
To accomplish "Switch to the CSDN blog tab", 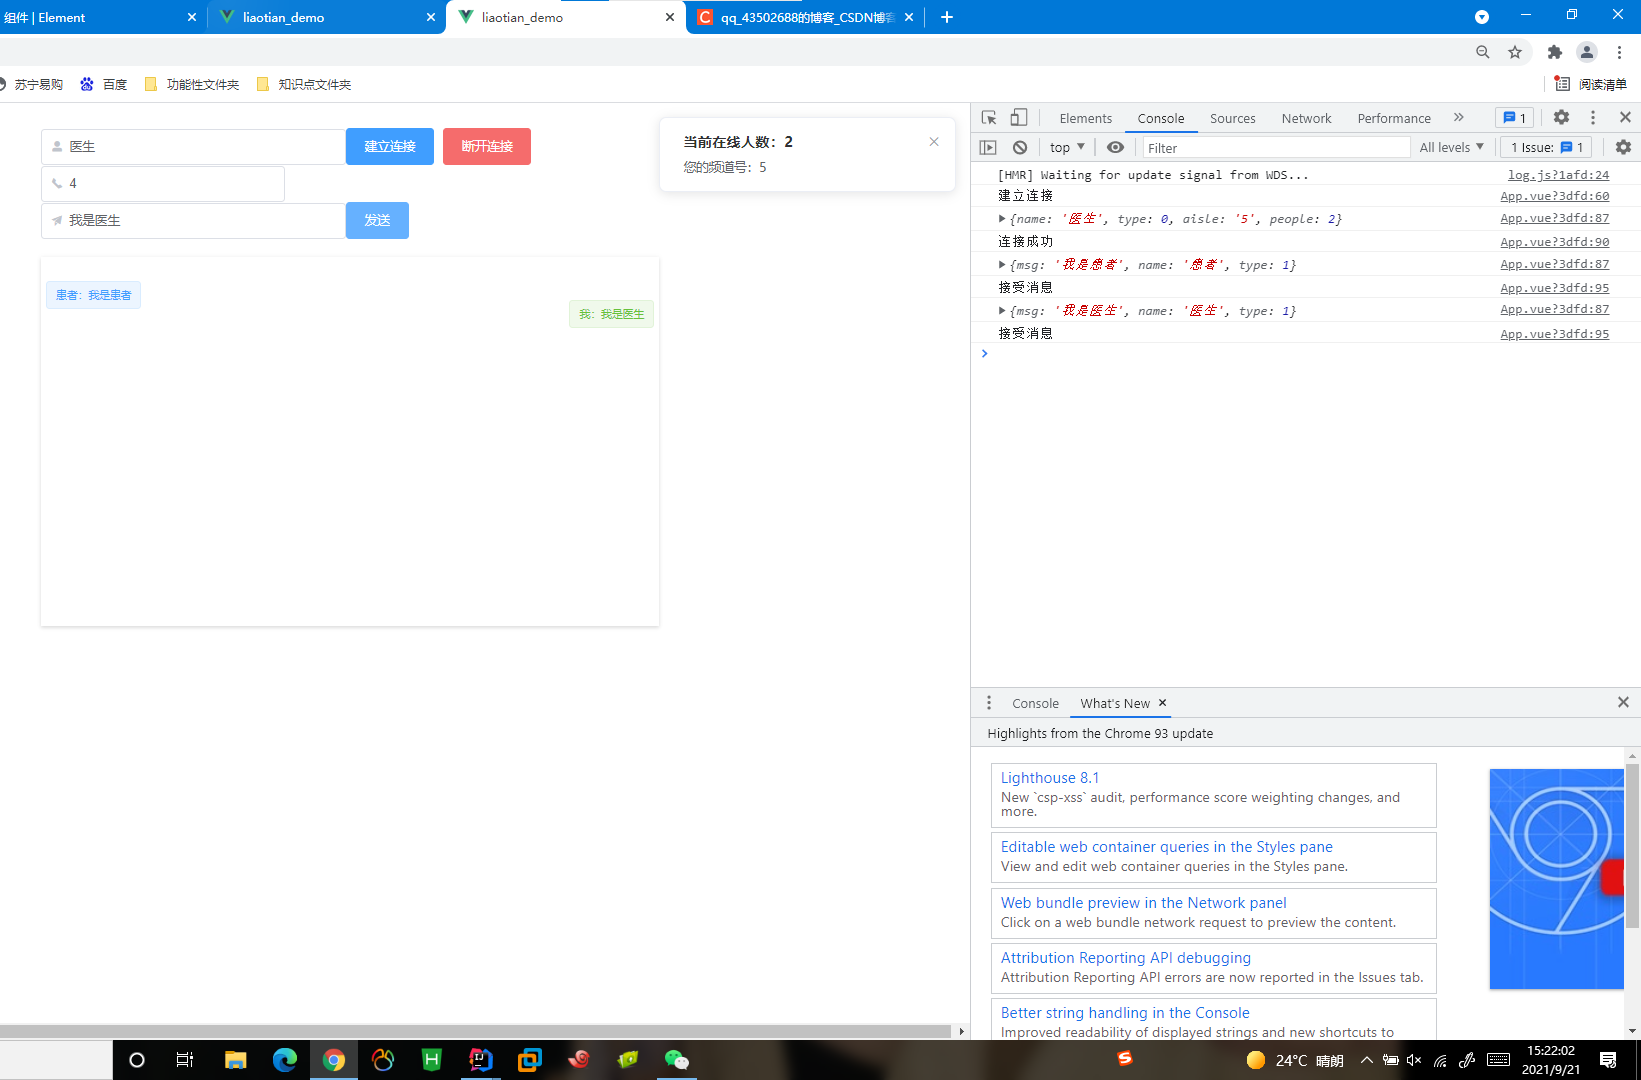I will [805, 17].
